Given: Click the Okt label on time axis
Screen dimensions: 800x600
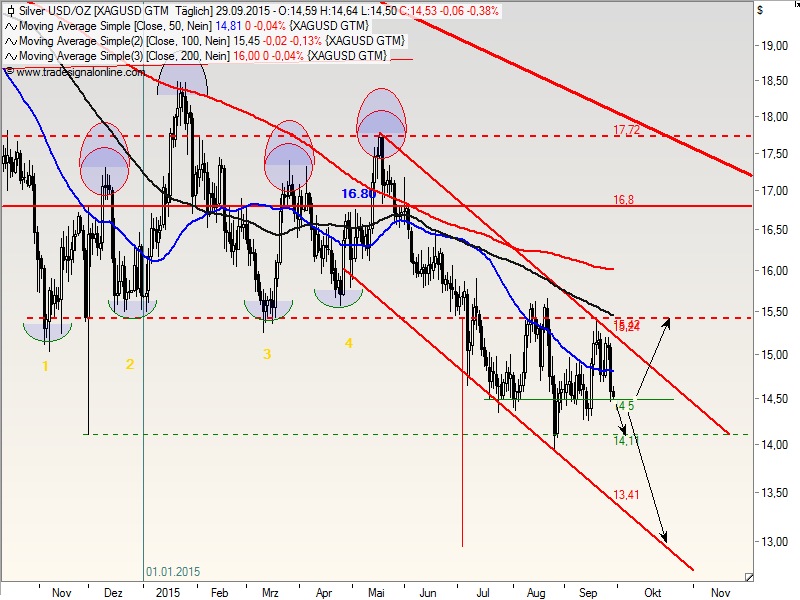Looking at the screenshot, I should (x=653, y=593).
